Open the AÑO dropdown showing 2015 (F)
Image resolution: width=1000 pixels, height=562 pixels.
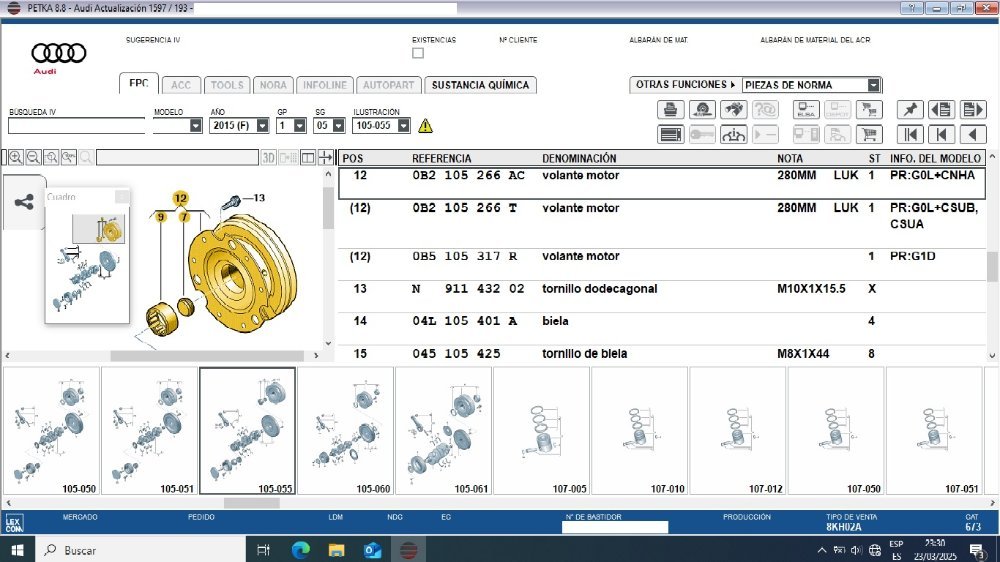pyautogui.click(x=262, y=126)
